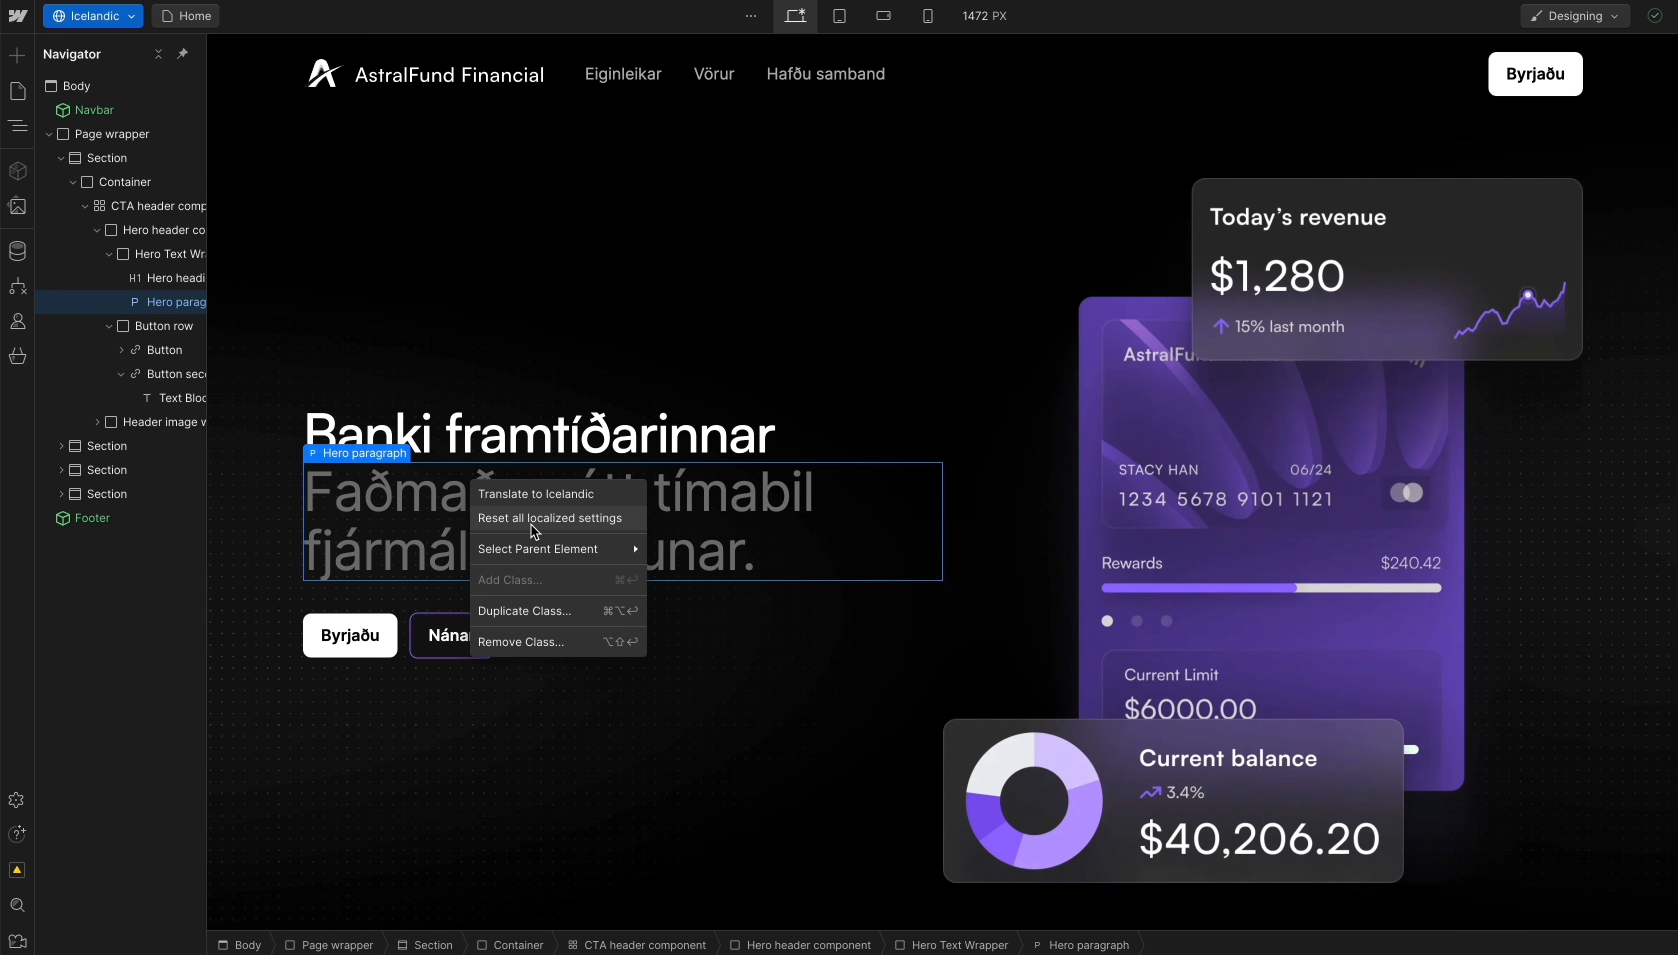Click the Banki framtíðarinnar heading
This screenshot has width=1678, height=955.
click(x=539, y=435)
